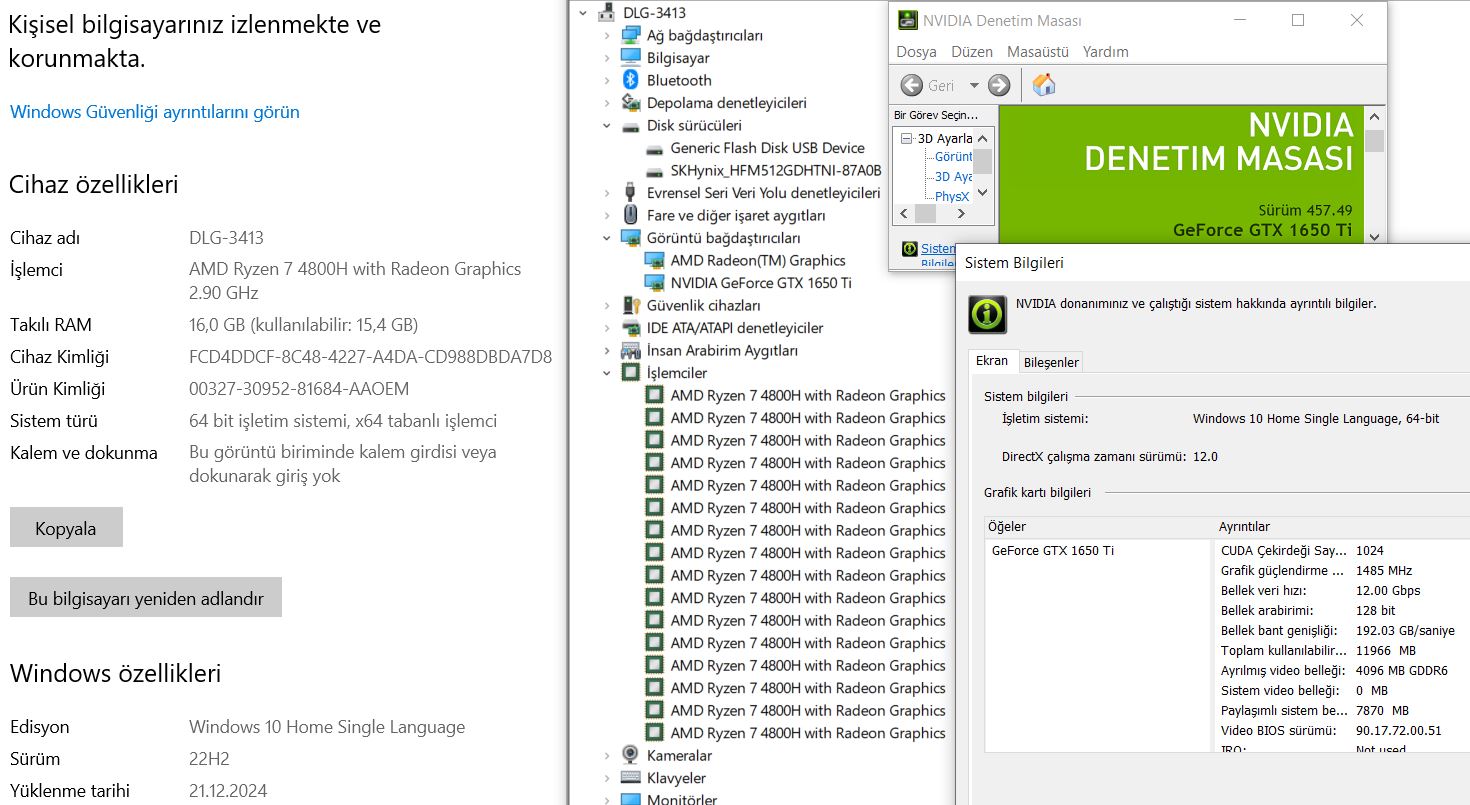This screenshot has height=805, width=1470.
Task: Click the NVIDIA banner scrollbar up arrow
Action: pos(1374,116)
